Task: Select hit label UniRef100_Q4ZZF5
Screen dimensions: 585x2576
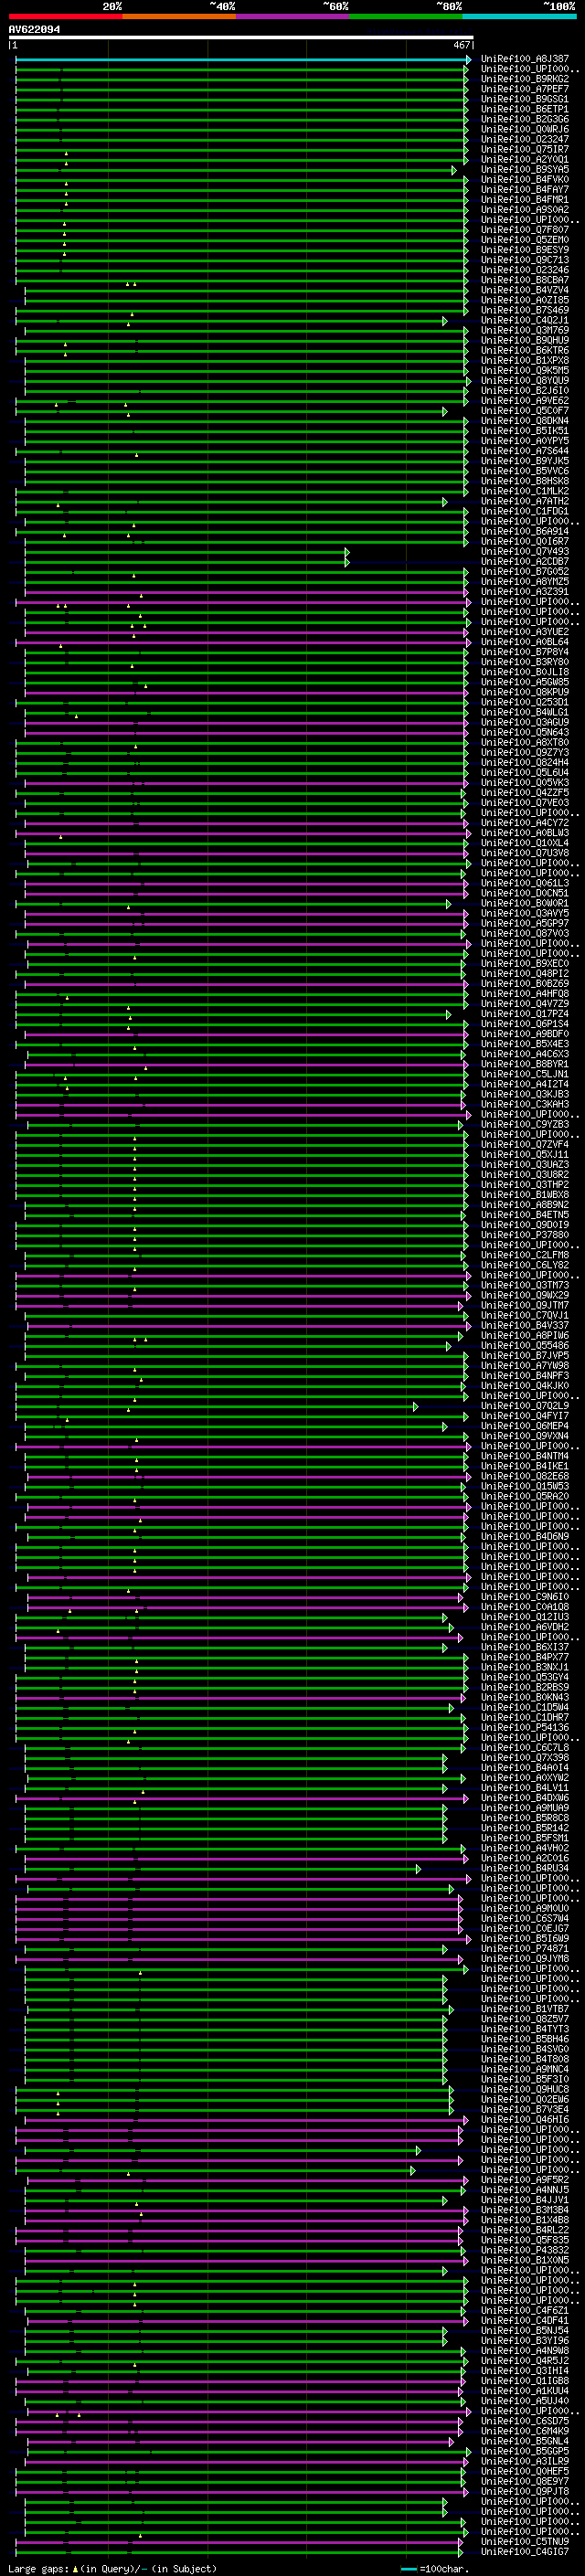Action: point(525,793)
